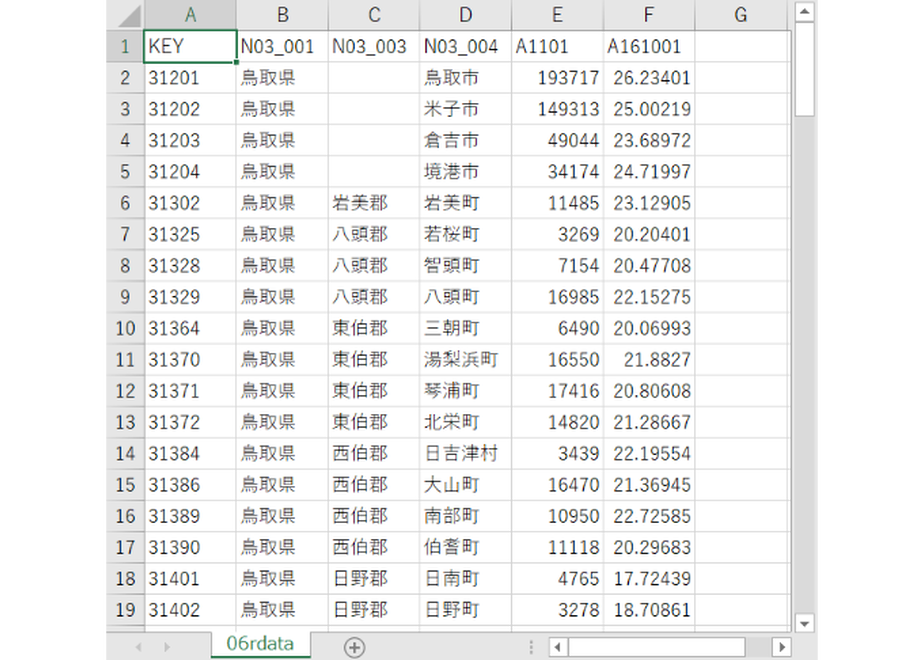Select row 10 header
The width and height of the screenshot is (924, 660).
125,328
